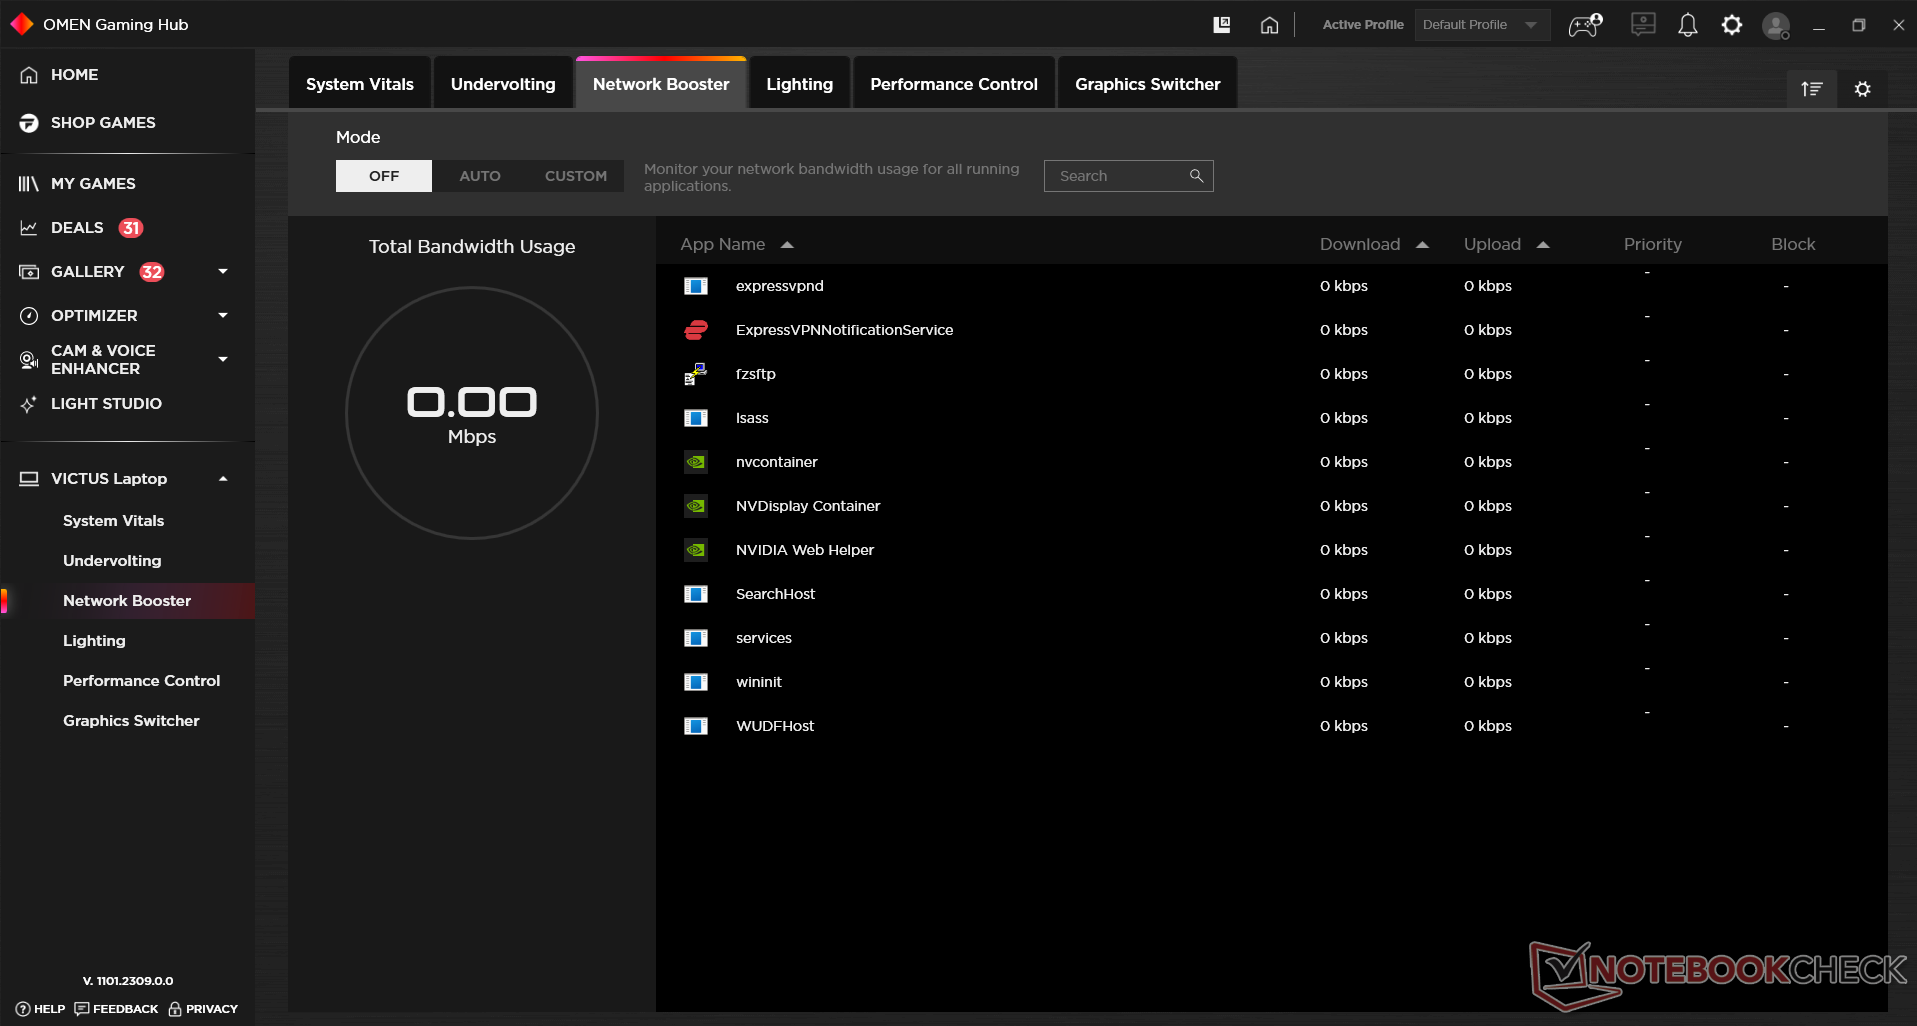Open the Default Profile dropdown
Screen dimensions: 1917x1026
coord(1482,25)
